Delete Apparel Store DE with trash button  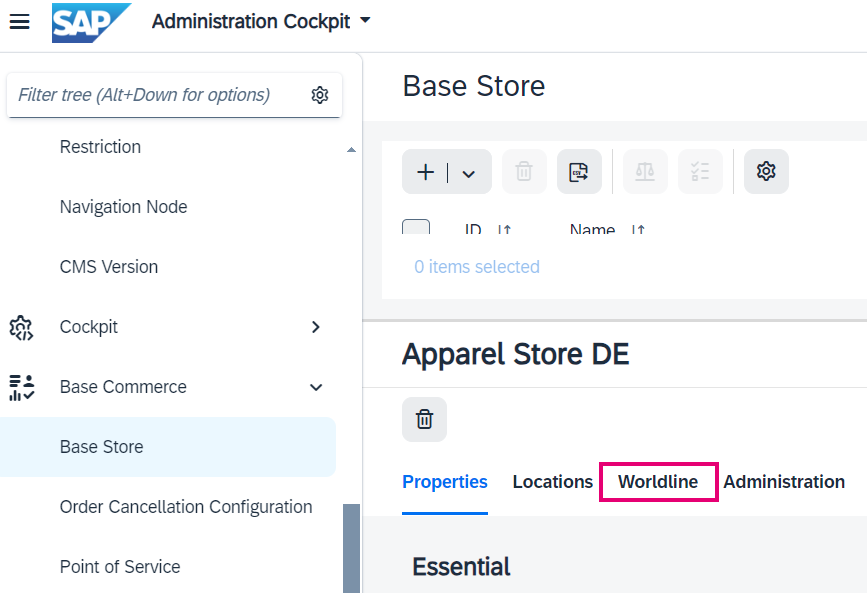coord(424,419)
